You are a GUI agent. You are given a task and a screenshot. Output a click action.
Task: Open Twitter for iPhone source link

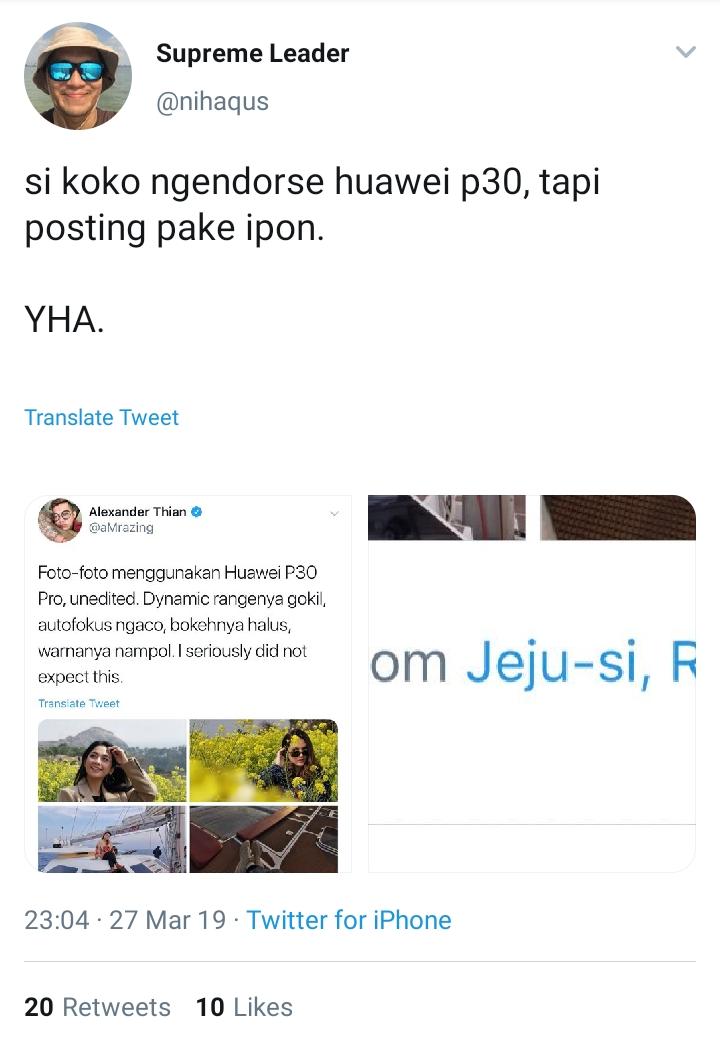(349, 920)
